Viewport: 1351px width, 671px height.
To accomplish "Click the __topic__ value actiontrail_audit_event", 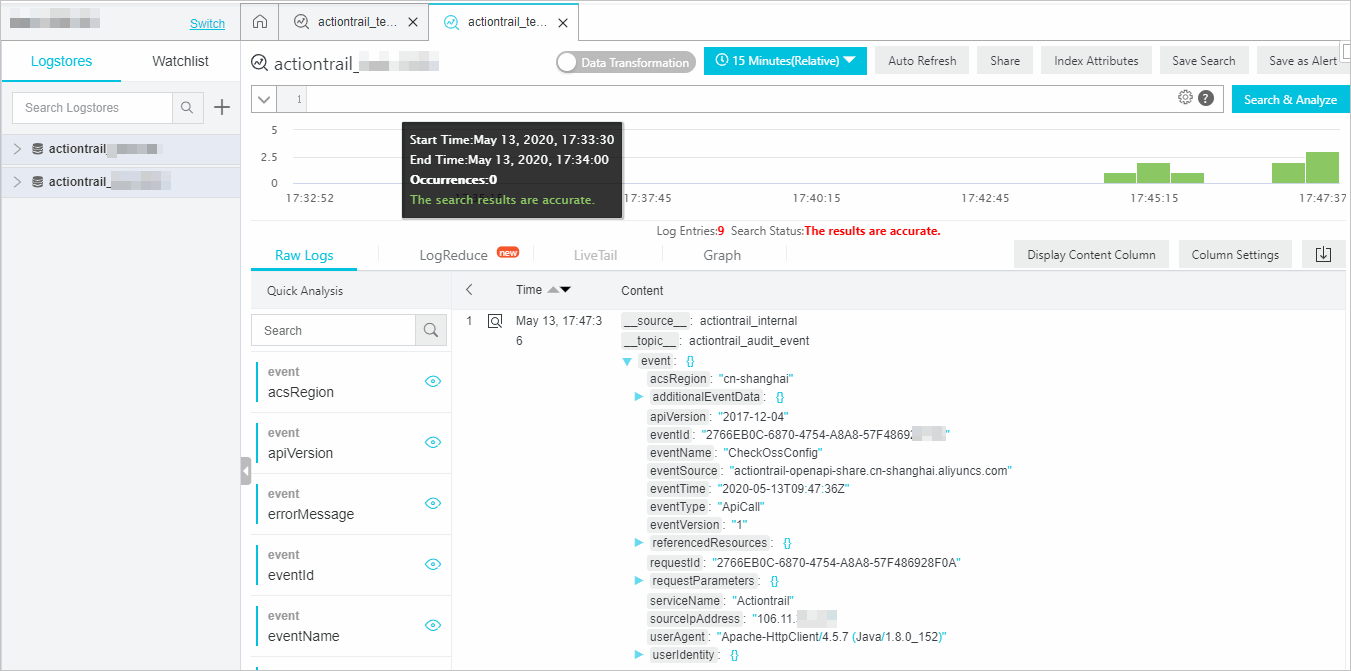I will pyautogui.click(x=749, y=341).
